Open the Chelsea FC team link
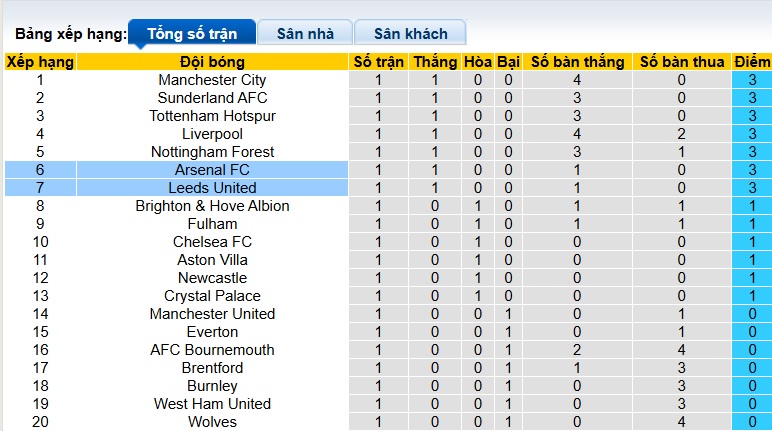This screenshot has height=431, width=772. [212, 242]
